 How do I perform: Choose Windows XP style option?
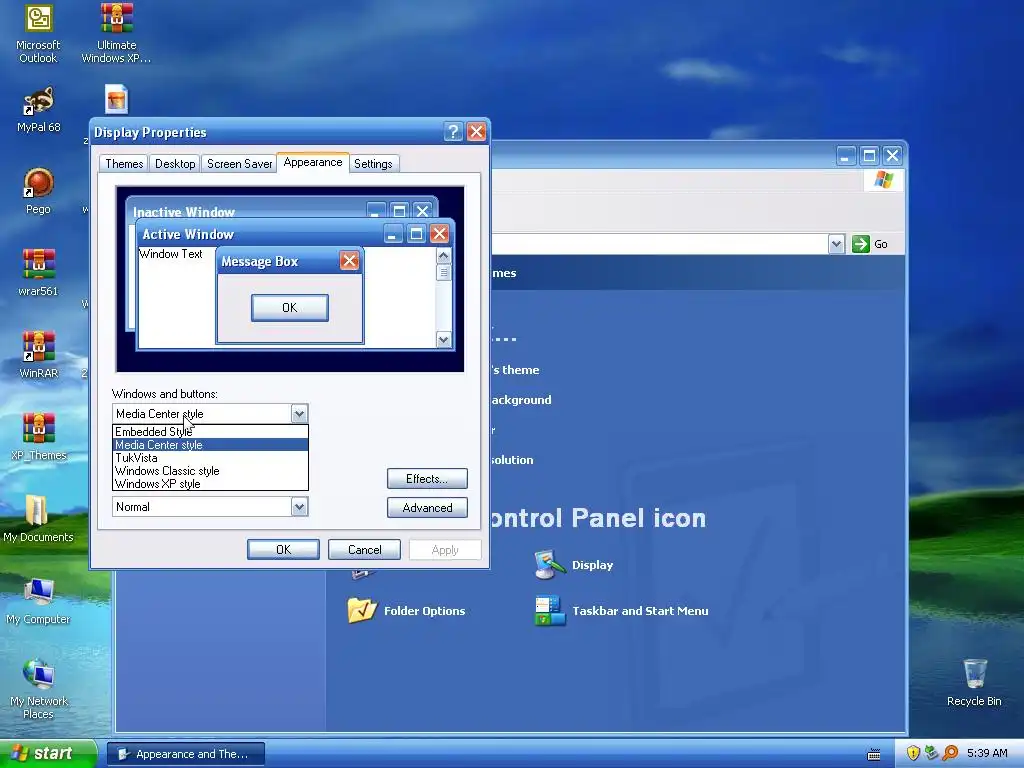point(210,484)
